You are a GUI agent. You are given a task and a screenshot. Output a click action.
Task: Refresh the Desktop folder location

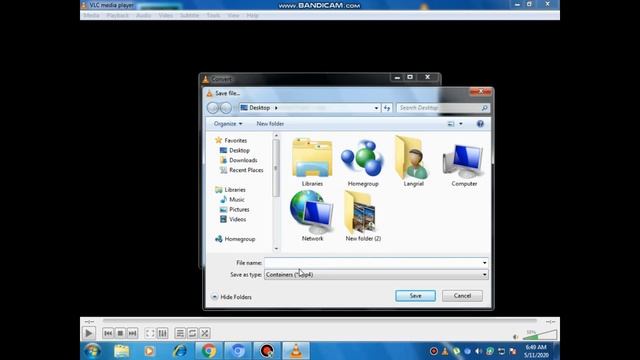387,108
